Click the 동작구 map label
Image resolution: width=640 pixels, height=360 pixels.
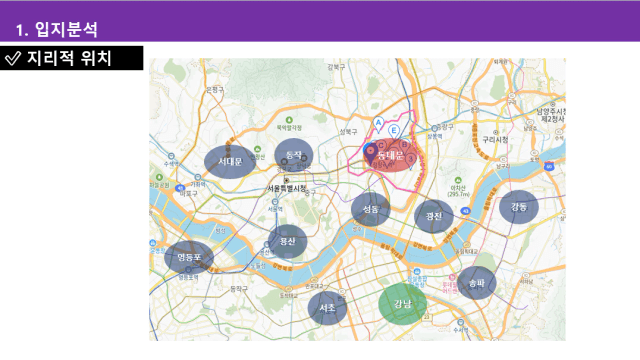click(x=239, y=289)
